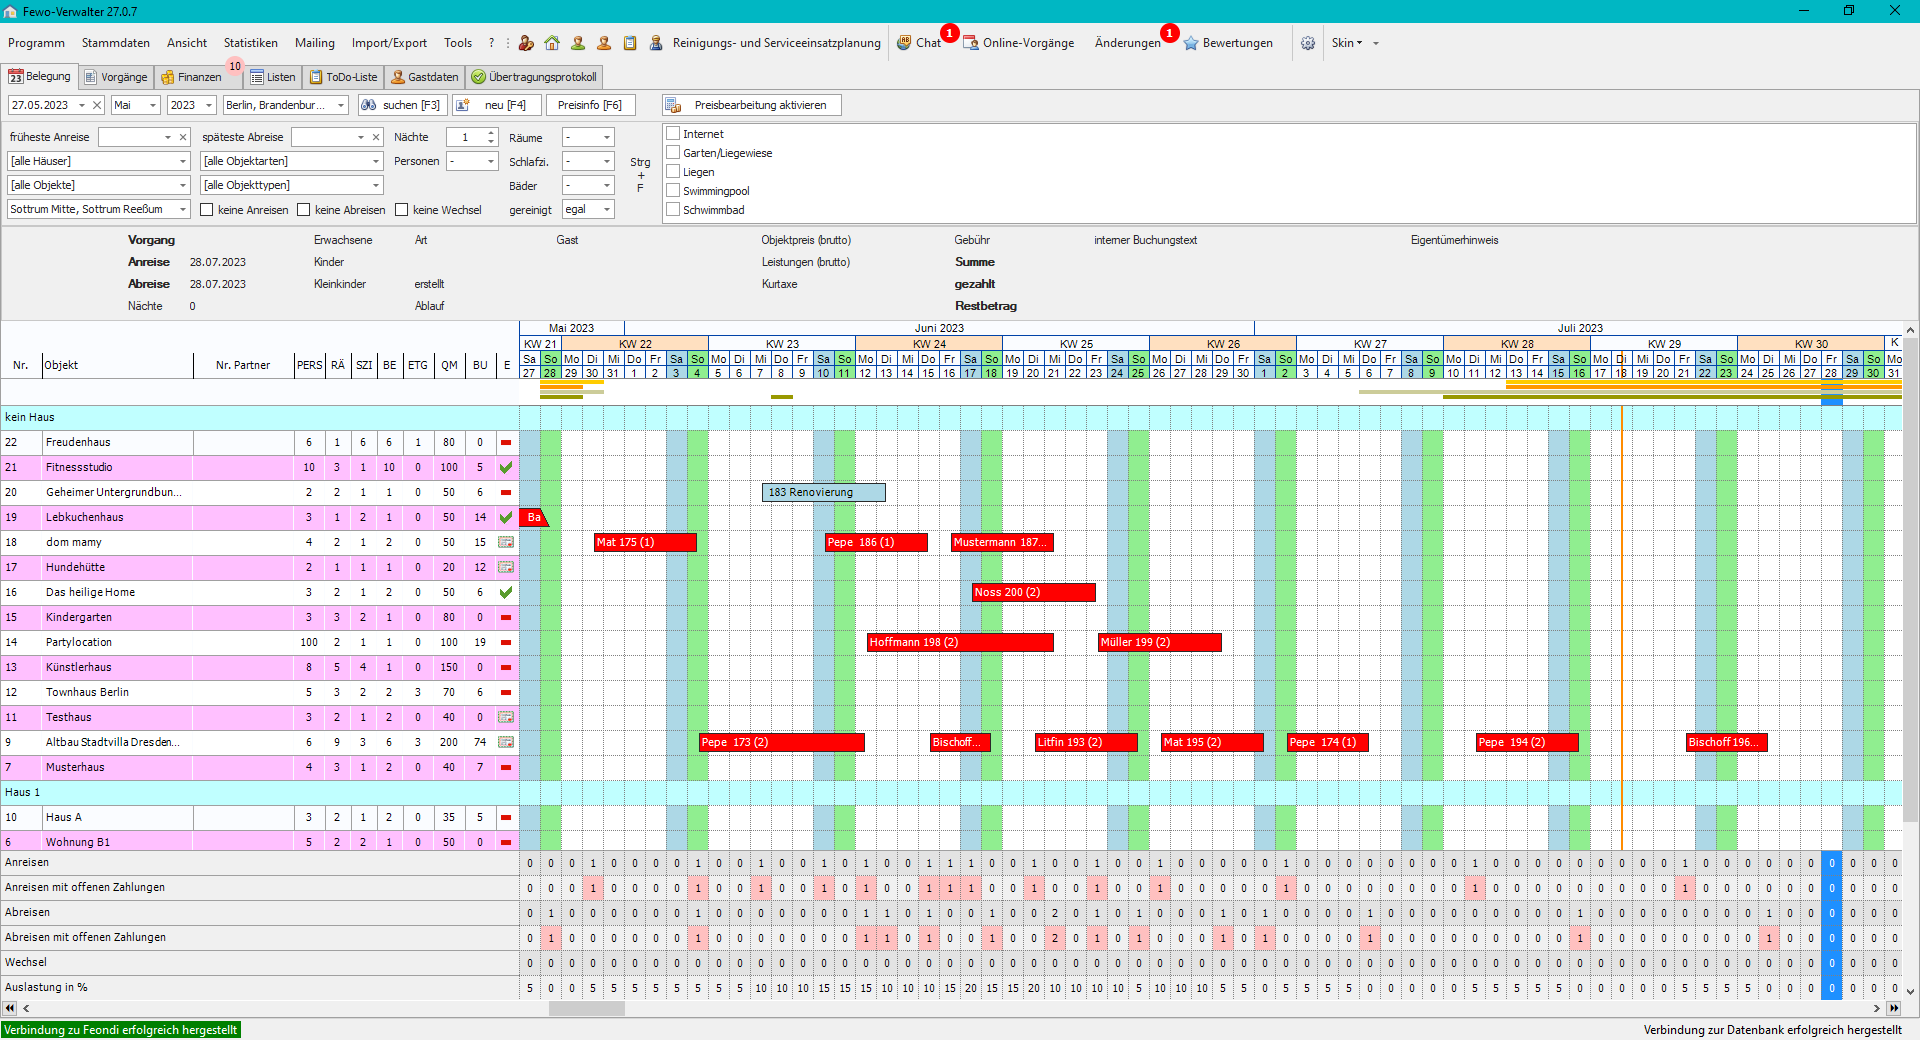
Task: Enable the Internet checkbox
Action: point(673,133)
